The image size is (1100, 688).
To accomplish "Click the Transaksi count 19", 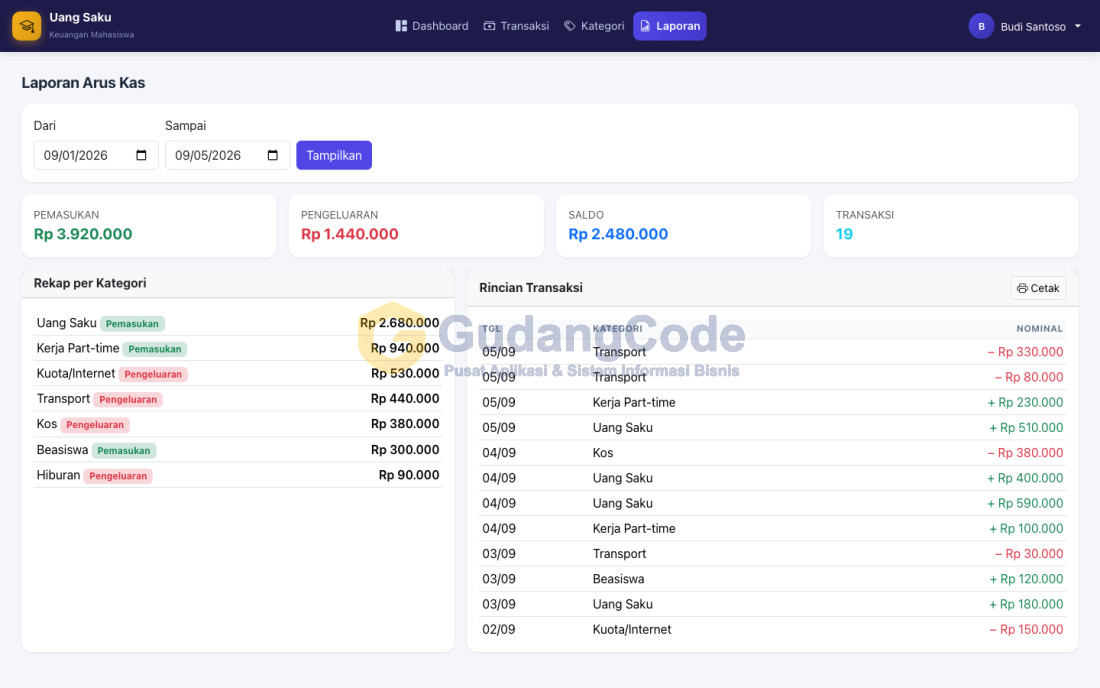I will coord(844,234).
